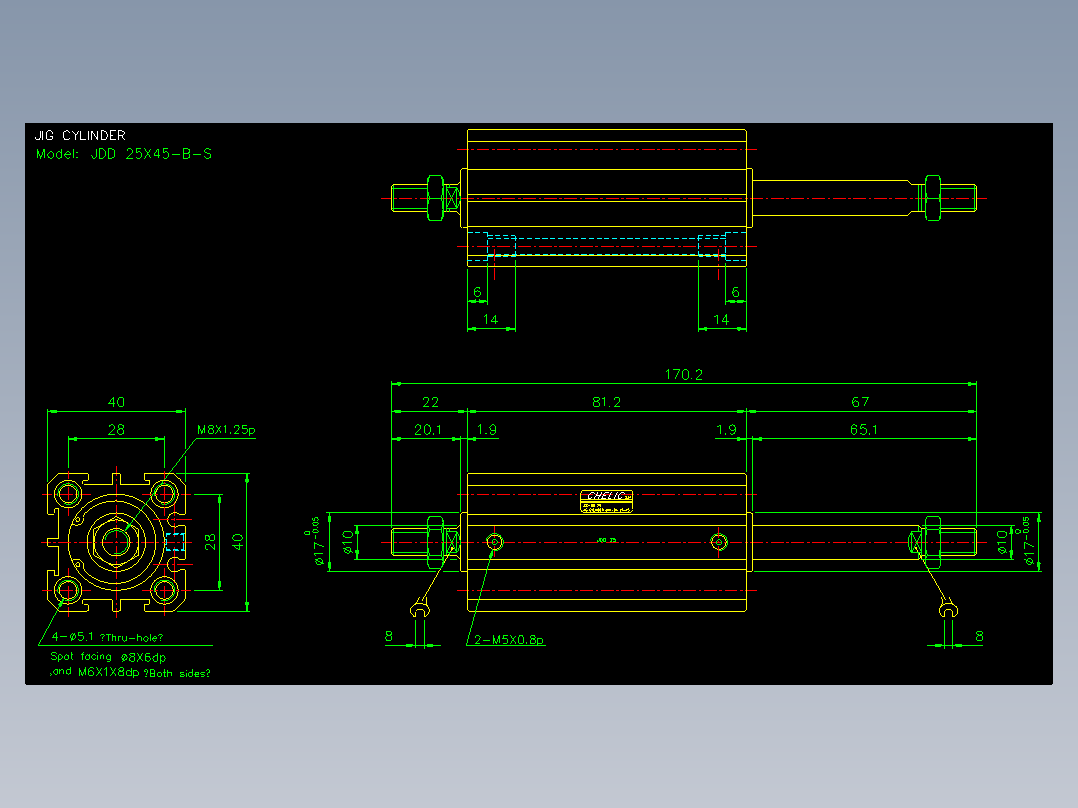This screenshot has width=1078, height=808.
Task: Select the 81.2 body length dimension
Action: pos(606,402)
